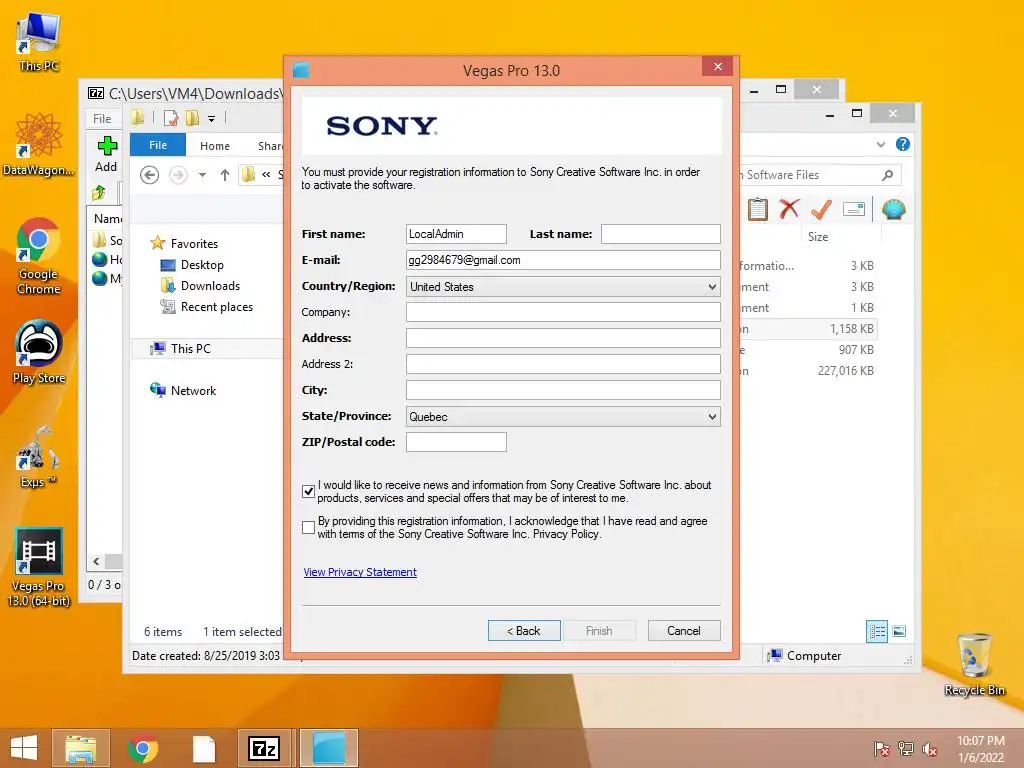
Task: Open DataWagon desktop shortcut
Action: click(x=39, y=144)
